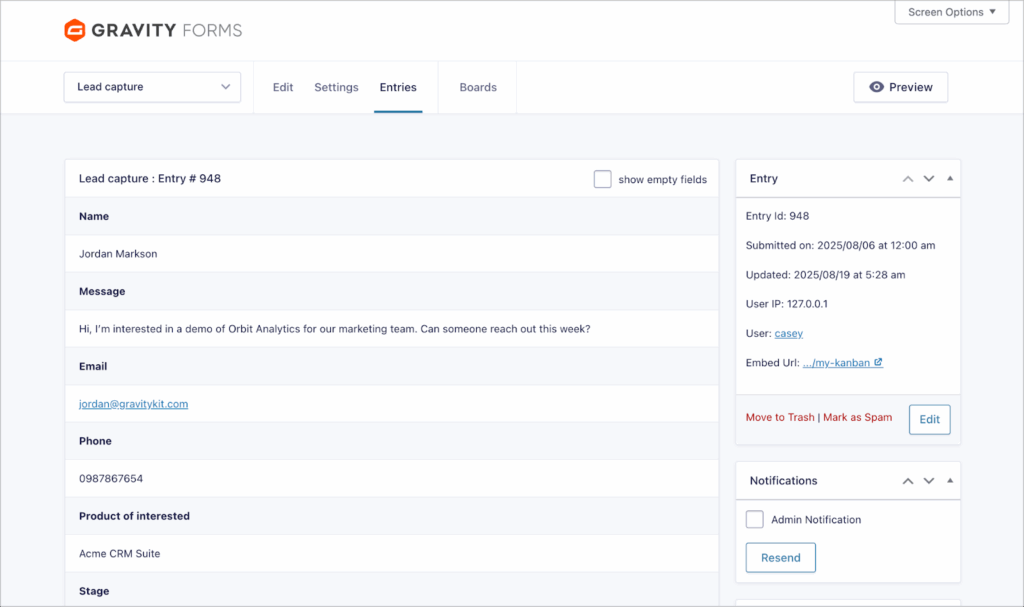The width and height of the screenshot is (1024, 607).
Task: Select the Move to Trash link
Action: pos(780,417)
